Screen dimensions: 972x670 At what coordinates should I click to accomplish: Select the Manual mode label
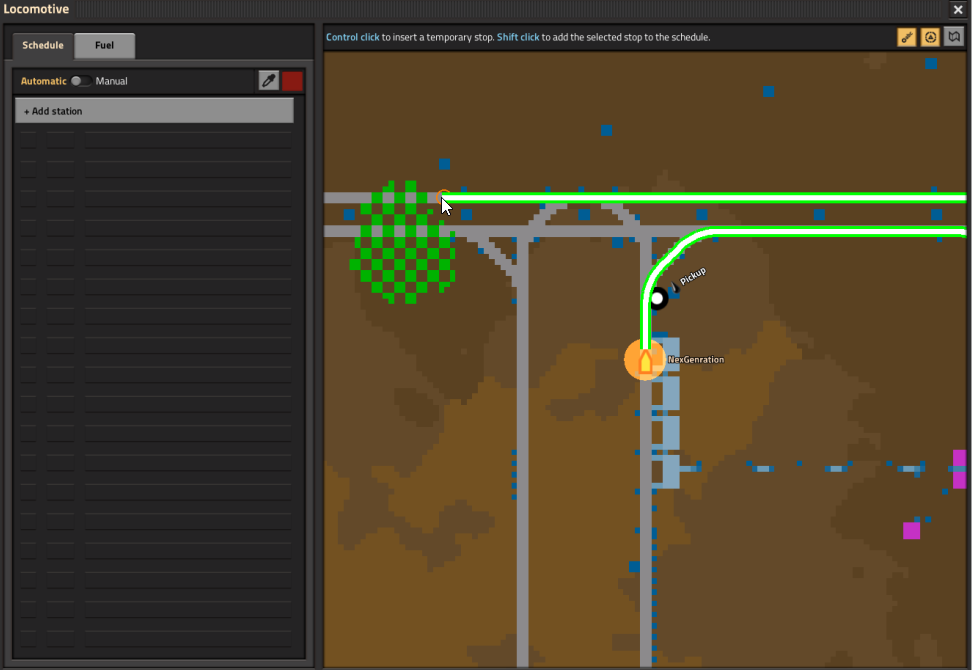click(111, 81)
